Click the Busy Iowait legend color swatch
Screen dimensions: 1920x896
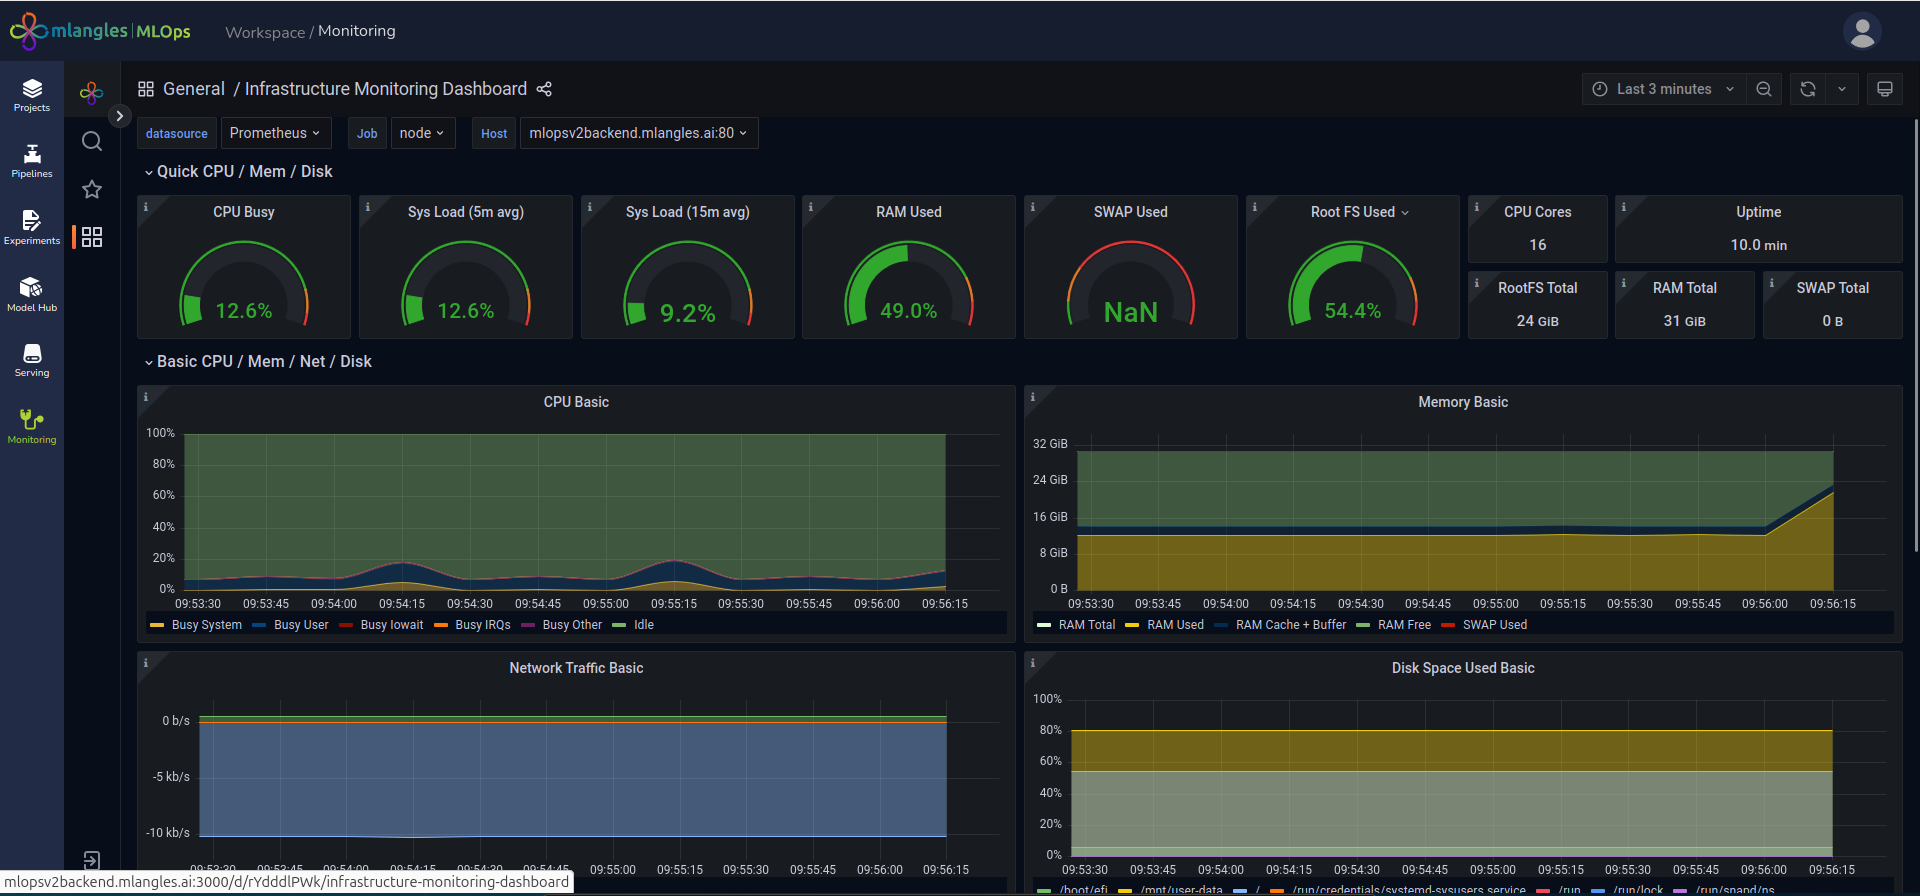pyautogui.click(x=346, y=625)
